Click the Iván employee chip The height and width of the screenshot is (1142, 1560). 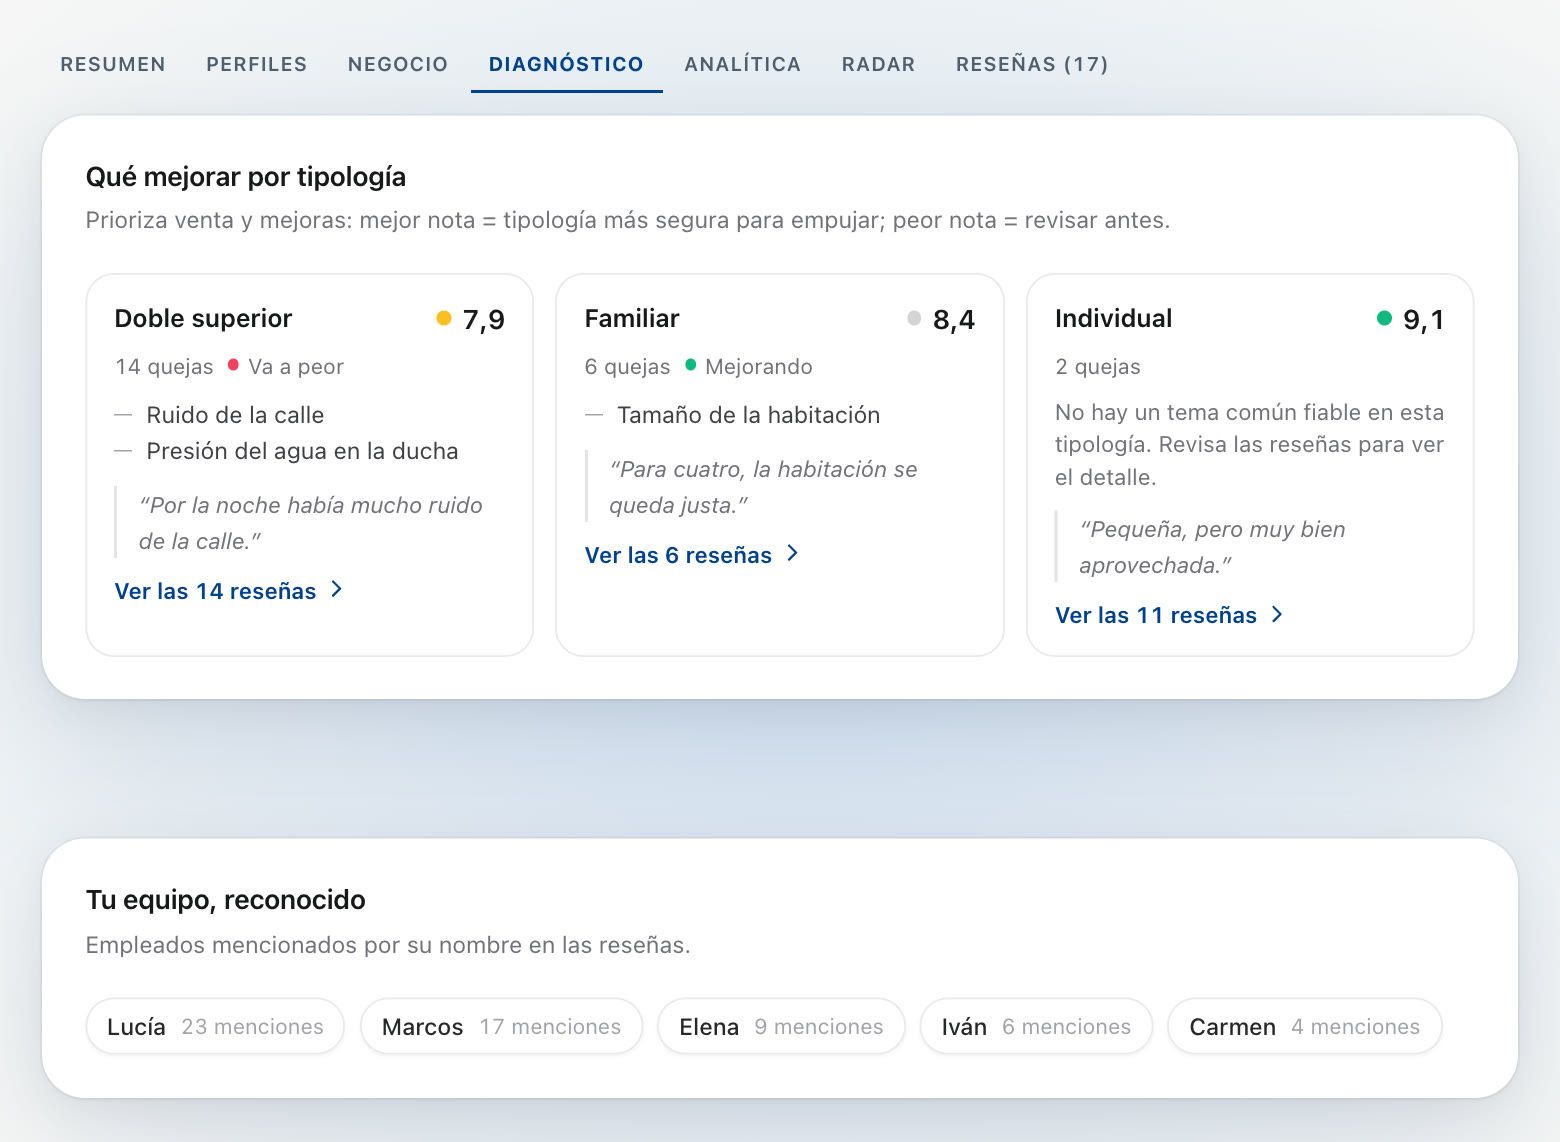1036,1026
